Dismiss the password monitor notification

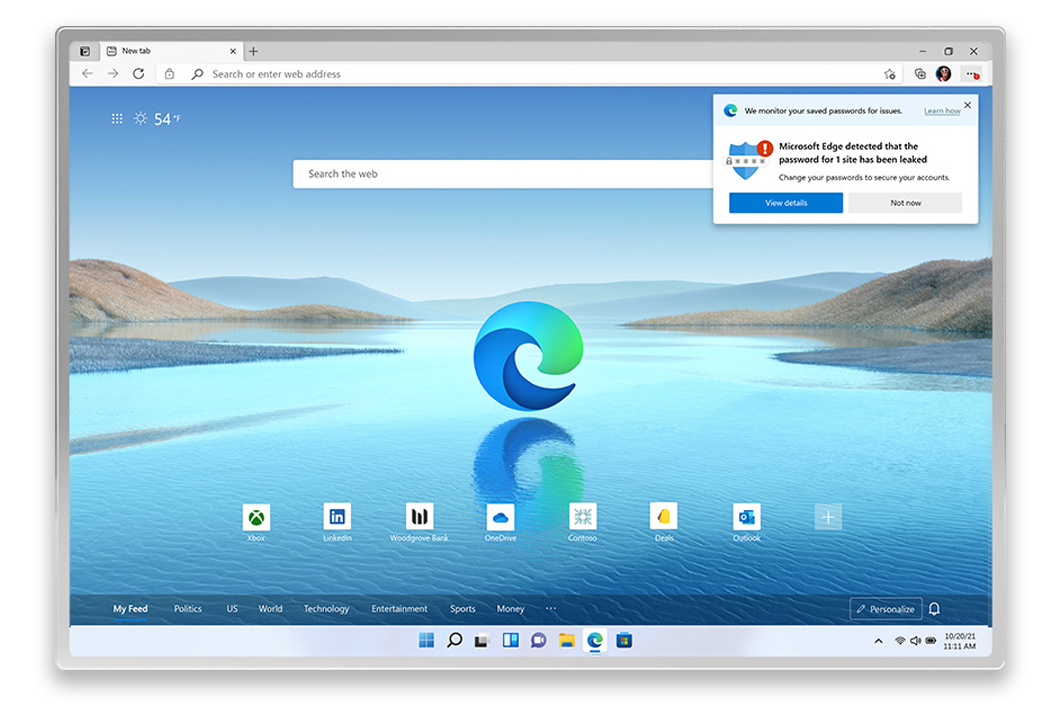(968, 105)
